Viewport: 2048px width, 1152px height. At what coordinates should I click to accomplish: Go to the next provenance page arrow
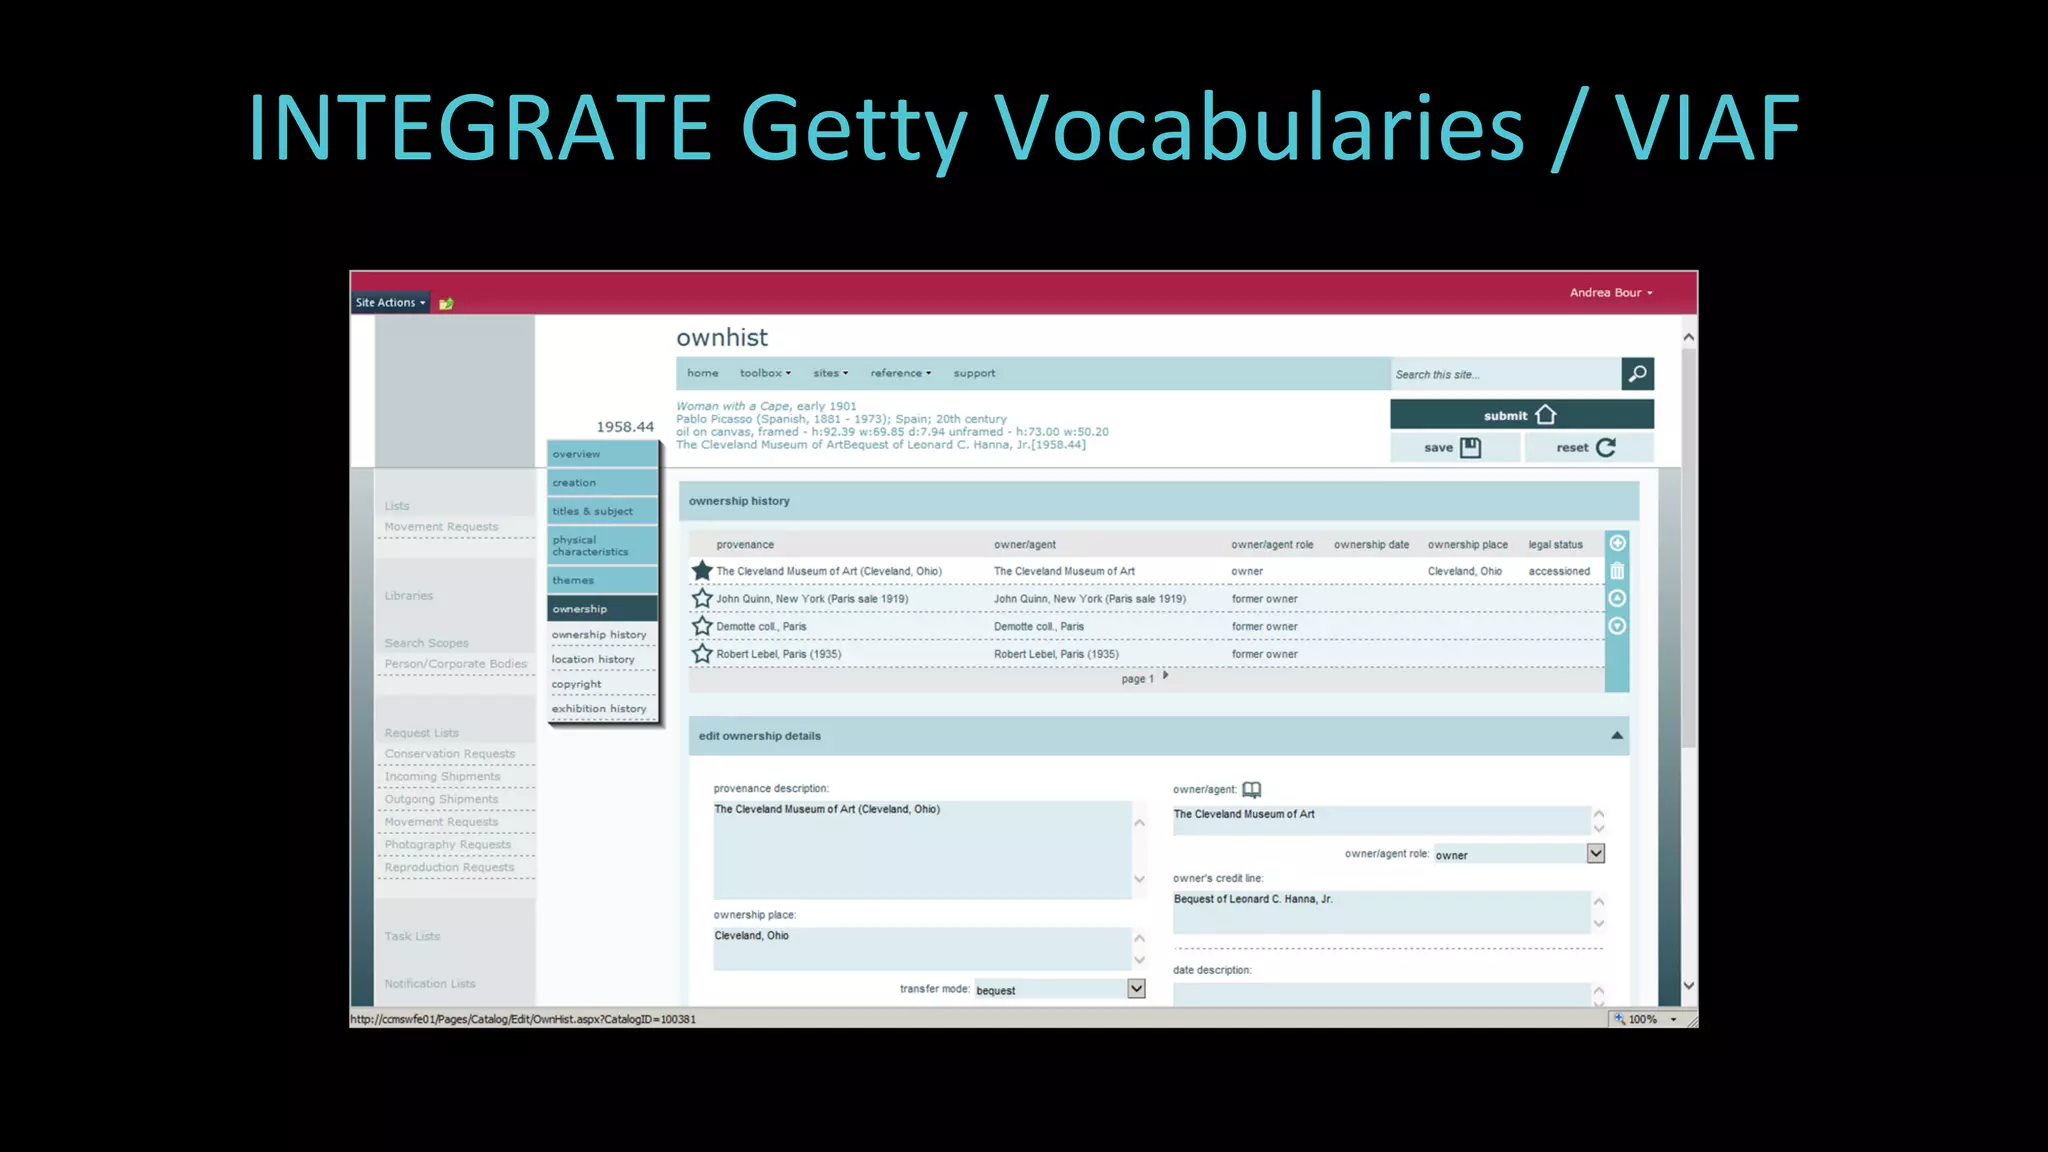tap(1166, 676)
